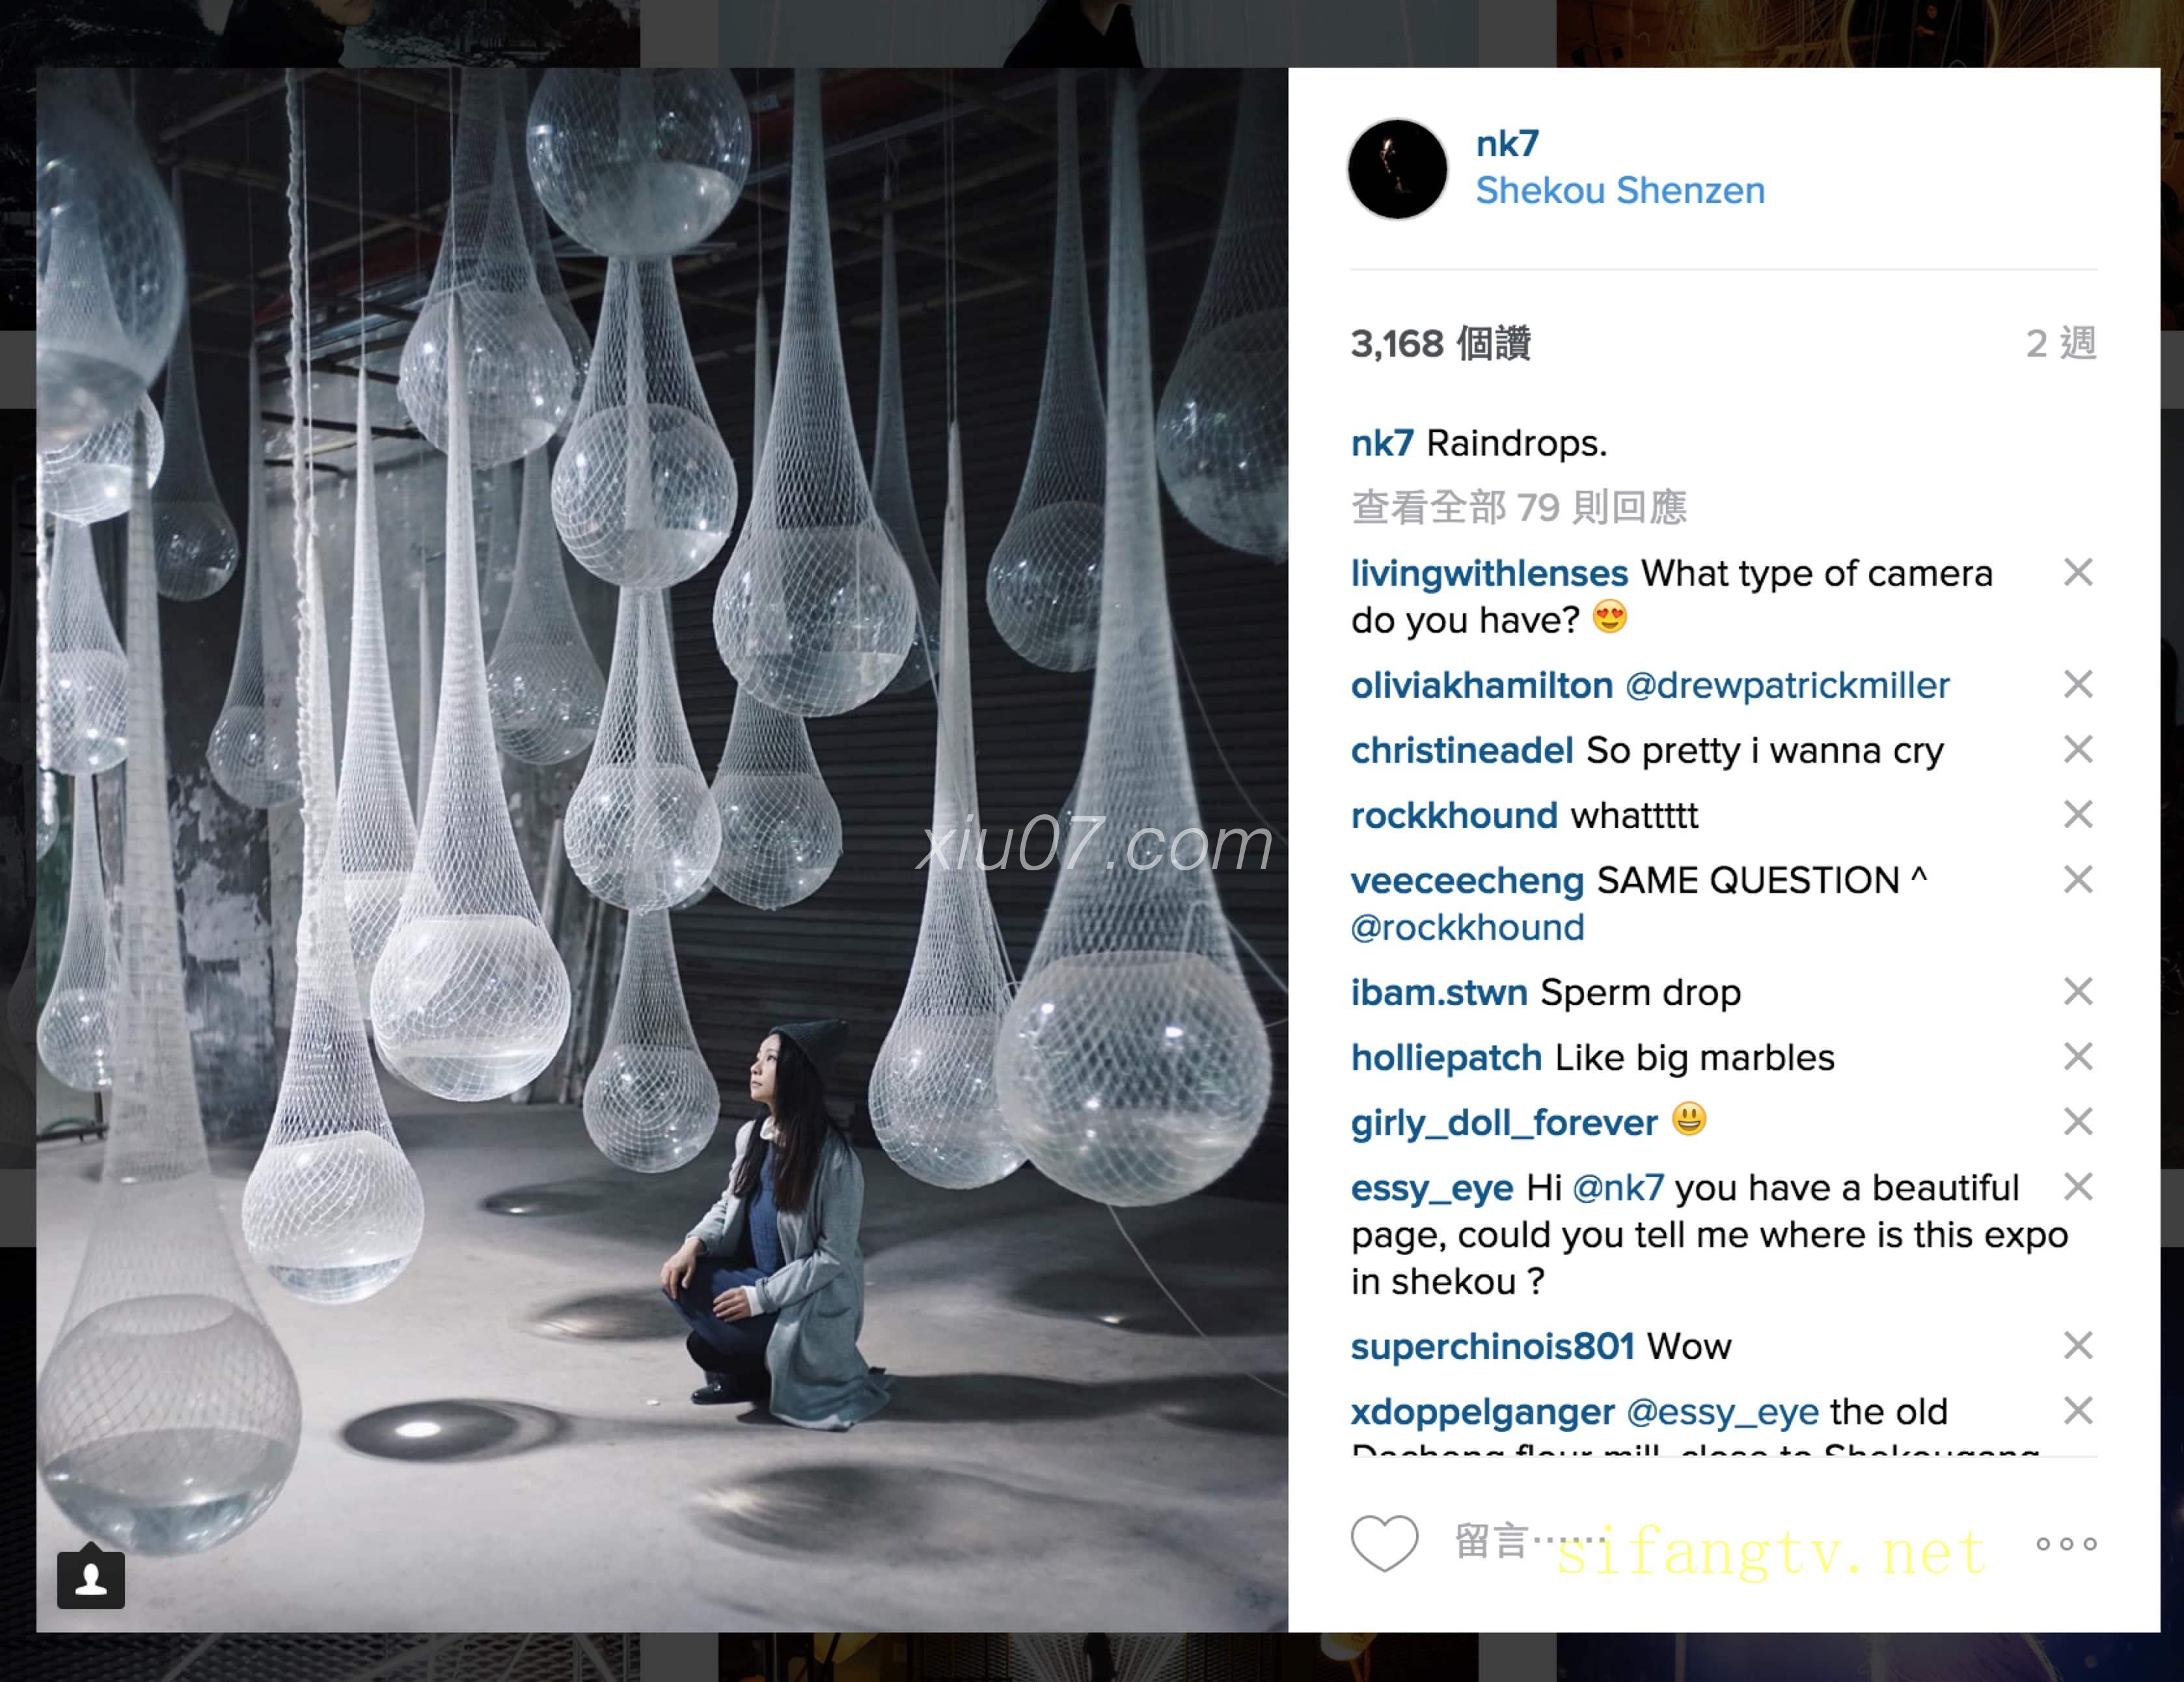2184x1682 pixels.
Task: Delete christineadel comment with X icon
Action: 2078,750
